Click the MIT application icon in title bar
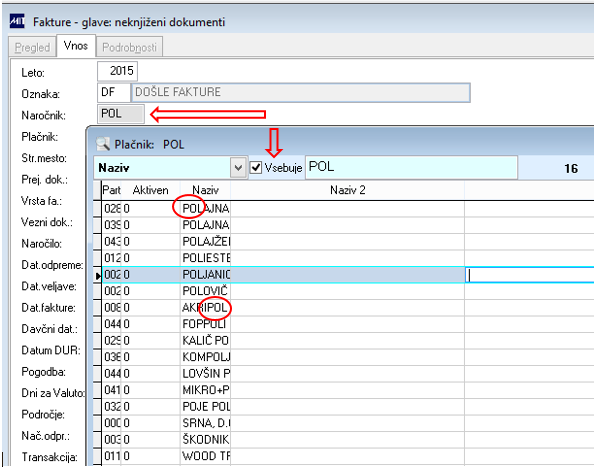The height and width of the screenshot is (468, 602). 17,21
